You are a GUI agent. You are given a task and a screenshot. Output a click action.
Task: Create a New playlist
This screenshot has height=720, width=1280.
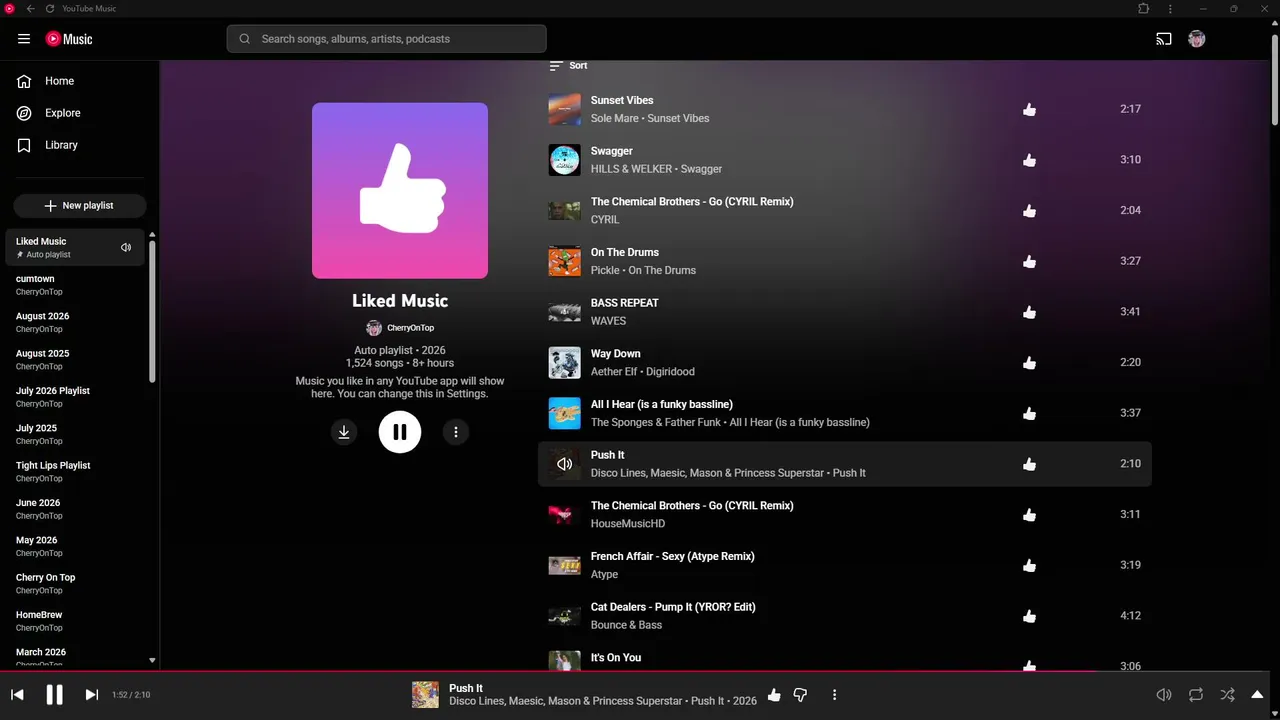(x=80, y=205)
